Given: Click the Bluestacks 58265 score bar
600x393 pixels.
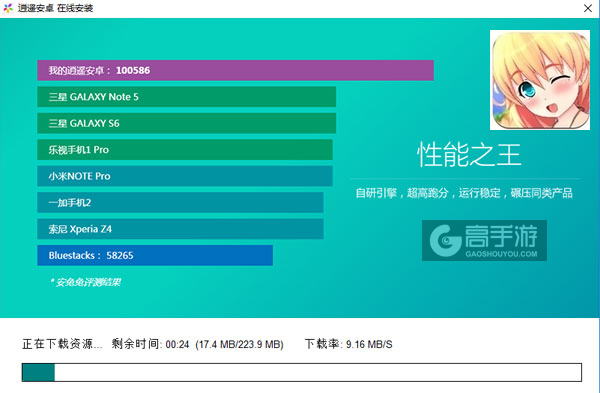Looking at the screenshot, I should click(155, 255).
